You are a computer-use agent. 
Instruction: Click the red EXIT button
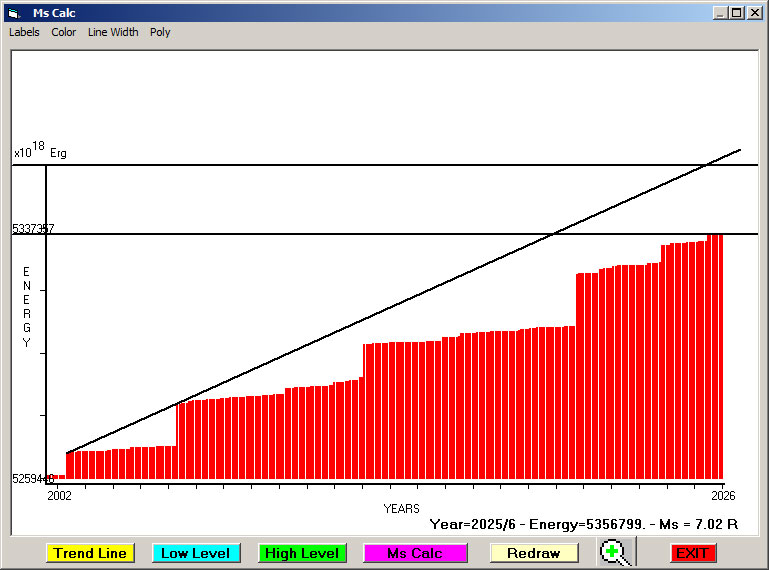coord(692,553)
